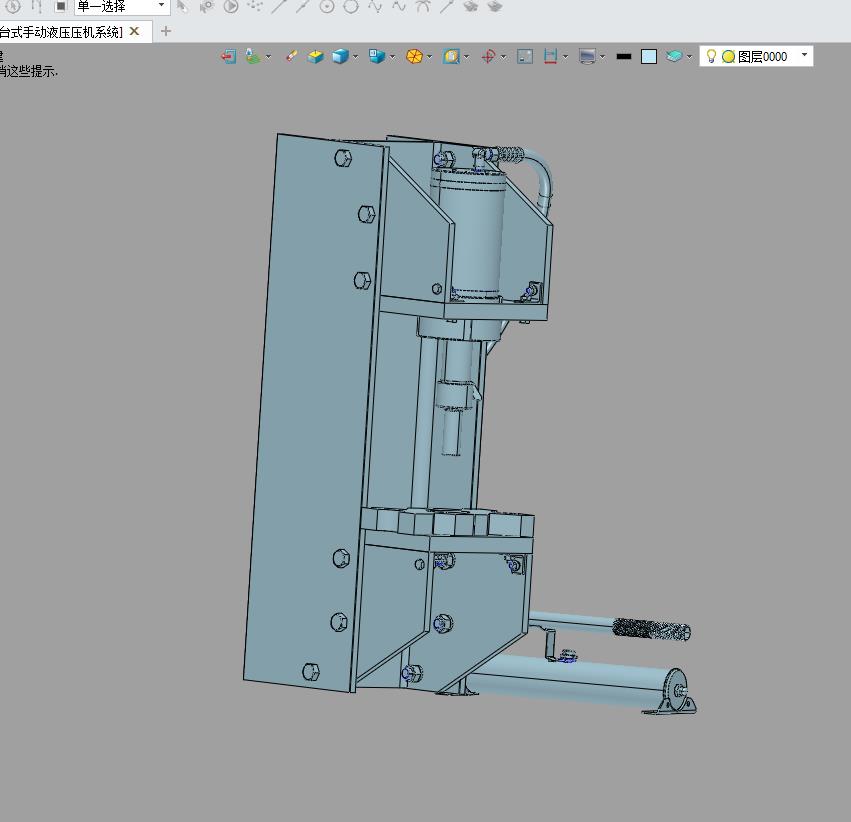The height and width of the screenshot is (822, 851).
Task: Click the red rotation axis icon
Action: coord(488,56)
